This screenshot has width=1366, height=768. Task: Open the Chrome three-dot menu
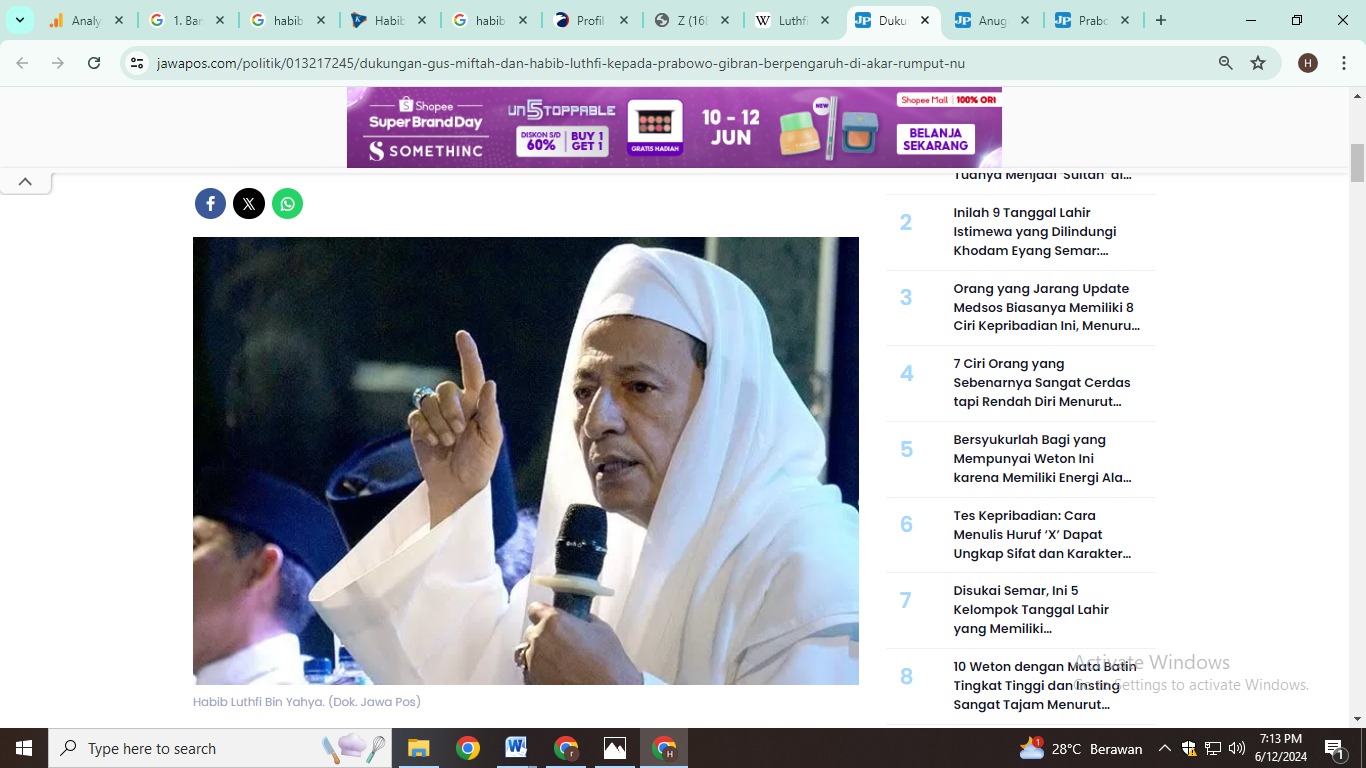(1345, 62)
